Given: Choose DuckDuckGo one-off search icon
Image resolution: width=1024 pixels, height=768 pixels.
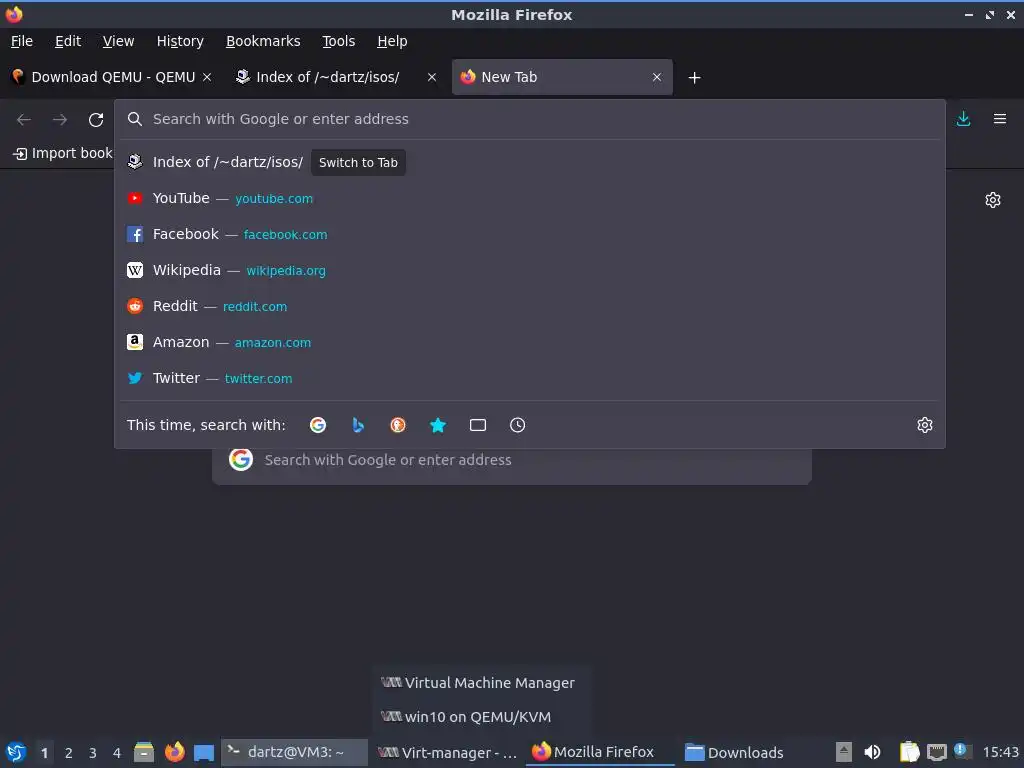Looking at the screenshot, I should coord(398,425).
